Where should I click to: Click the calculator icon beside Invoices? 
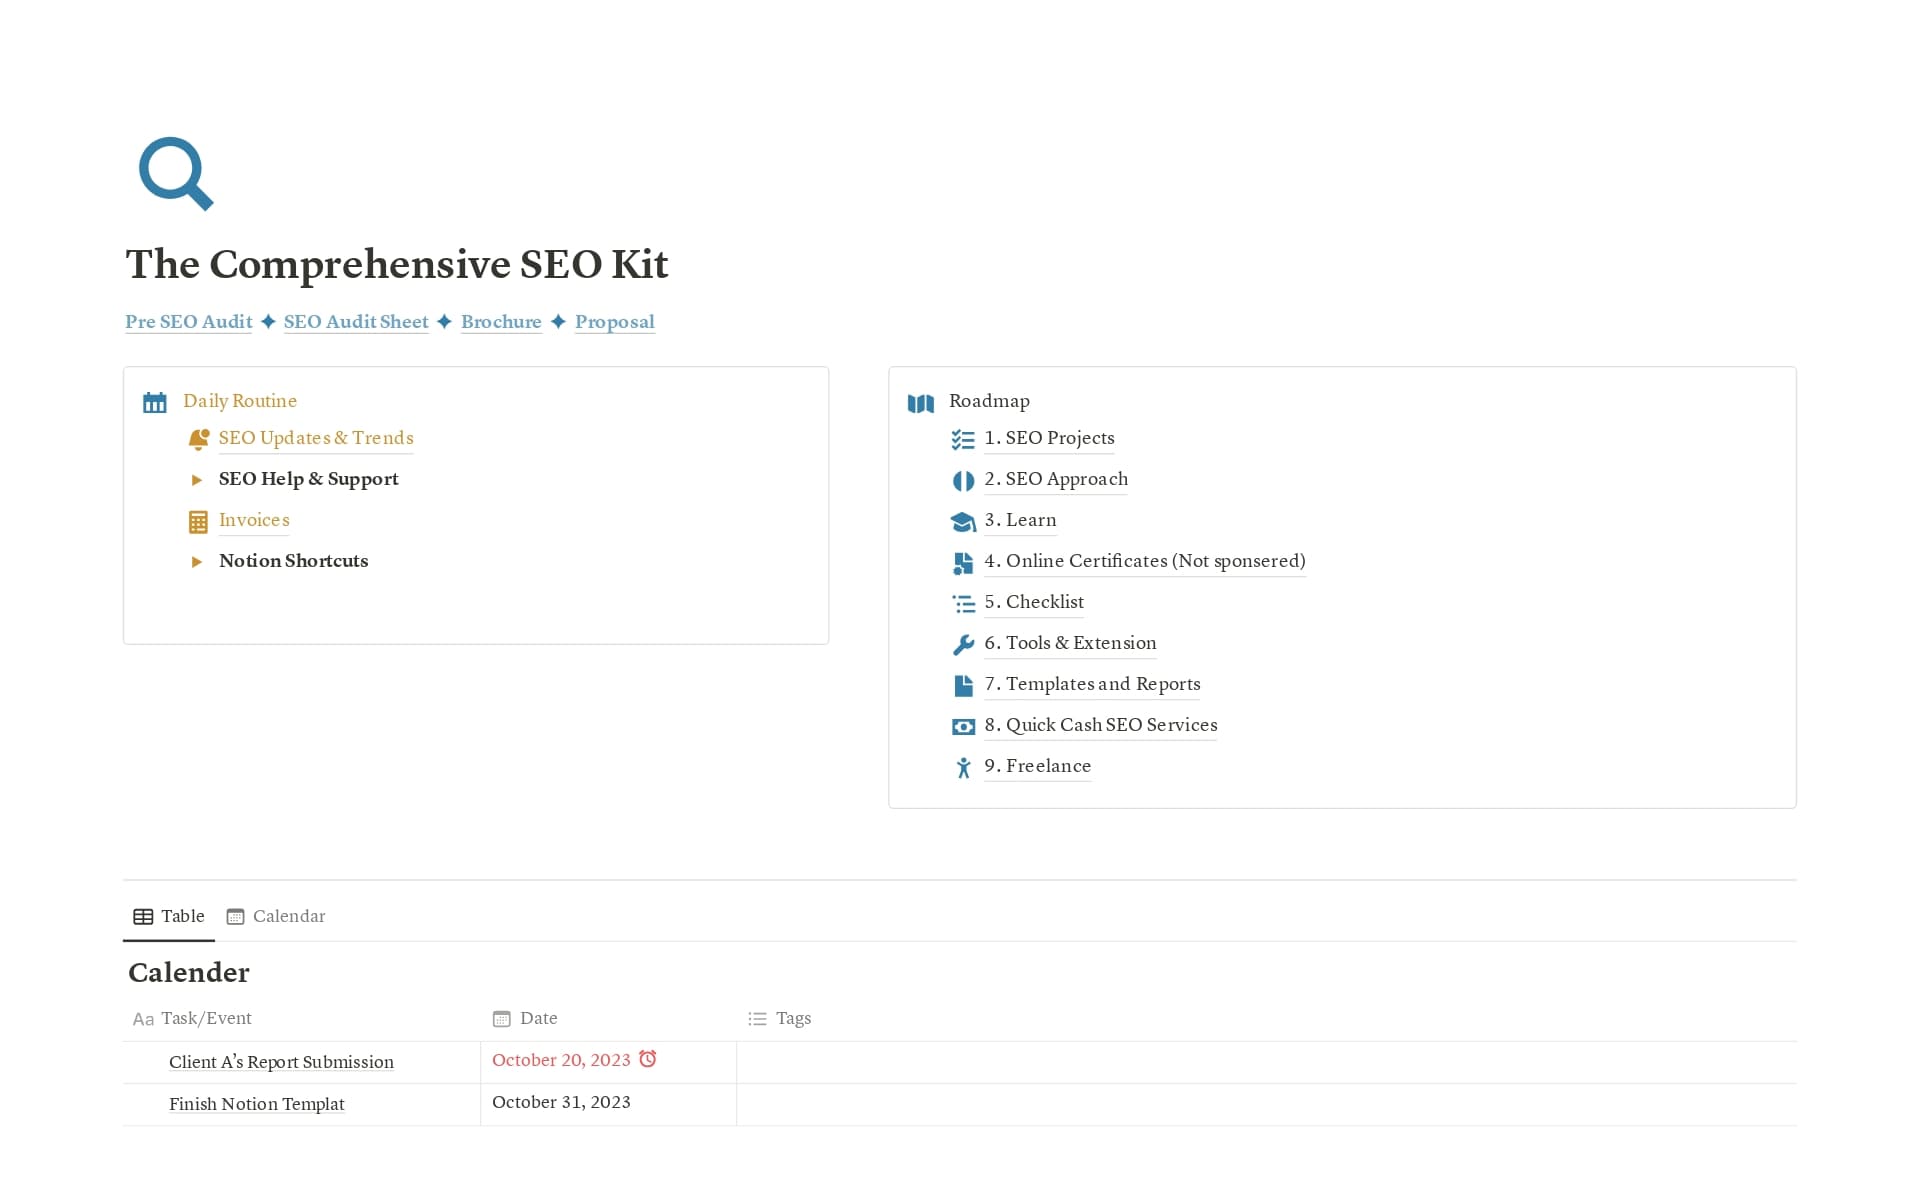(198, 521)
